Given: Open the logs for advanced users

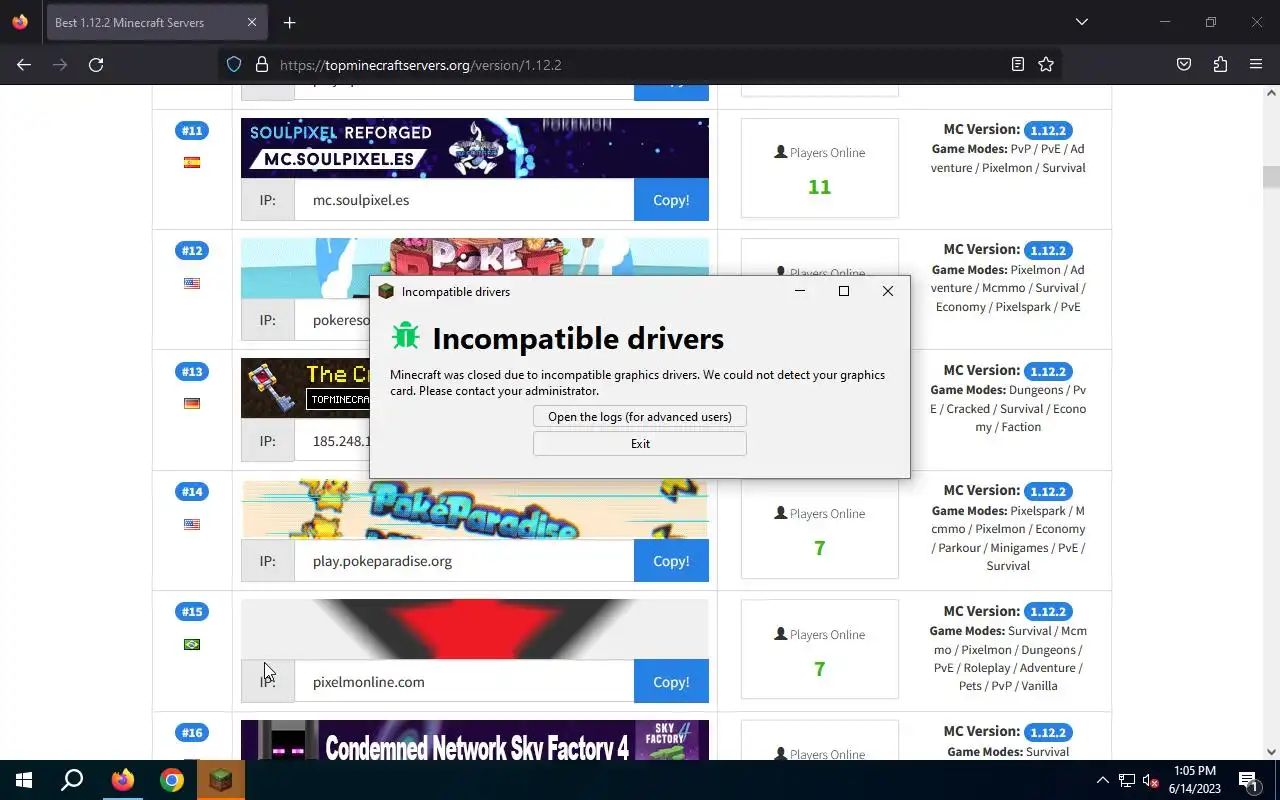Looking at the screenshot, I should pyautogui.click(x=640, y=416).
